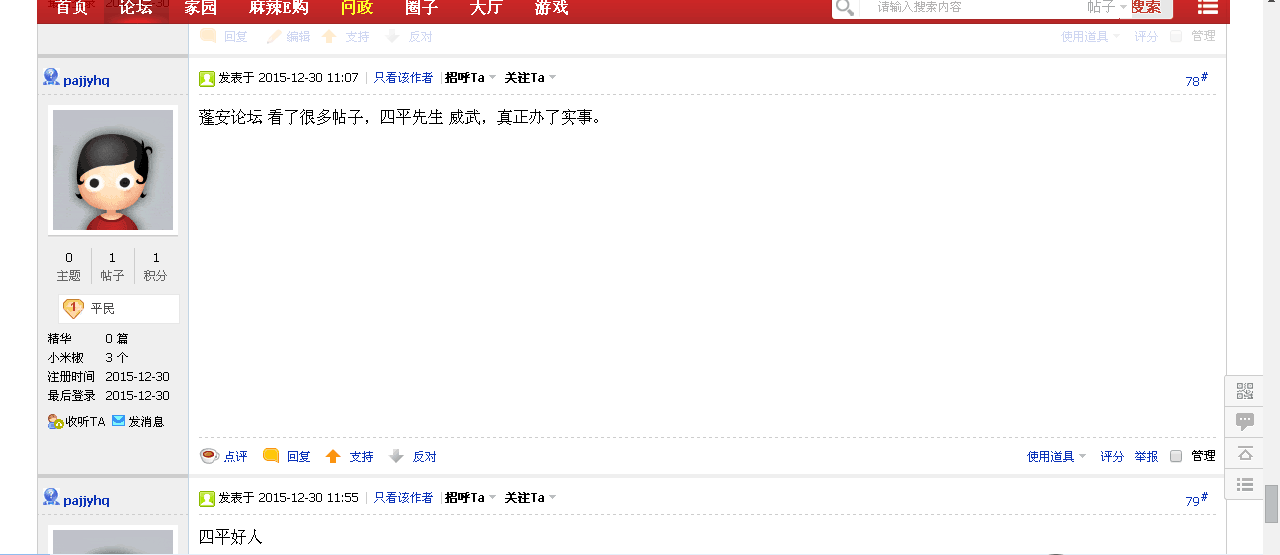Viewport: 1280px width, 555px height.
Task: Open the 麻辣E购 navigation tab
Action: pos(279,8)
